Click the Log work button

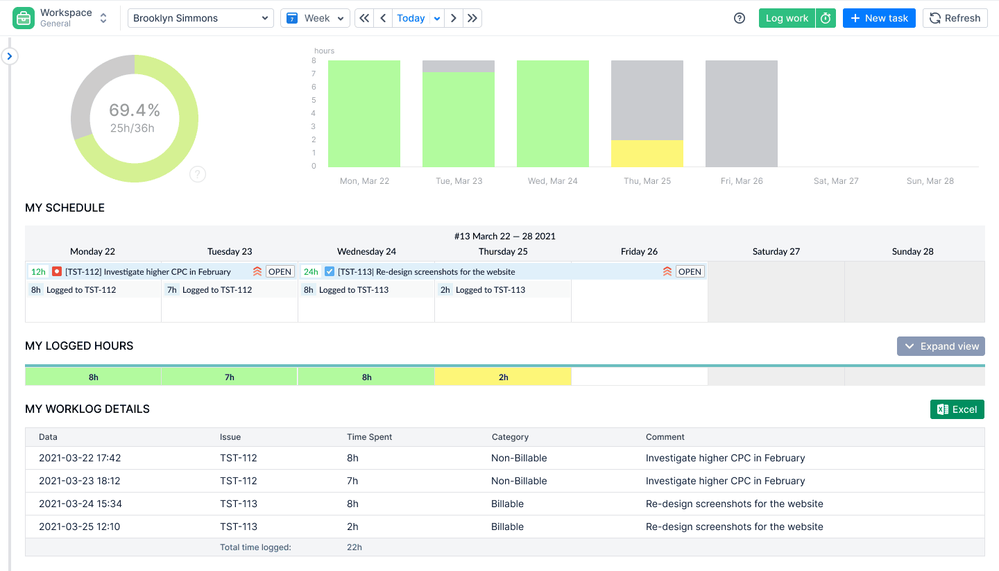coord(787,18)
